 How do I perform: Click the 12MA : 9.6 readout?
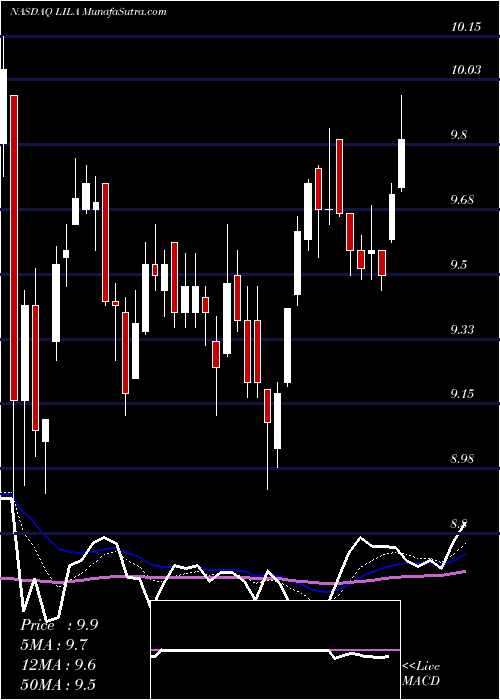click(x=58, y=665)
